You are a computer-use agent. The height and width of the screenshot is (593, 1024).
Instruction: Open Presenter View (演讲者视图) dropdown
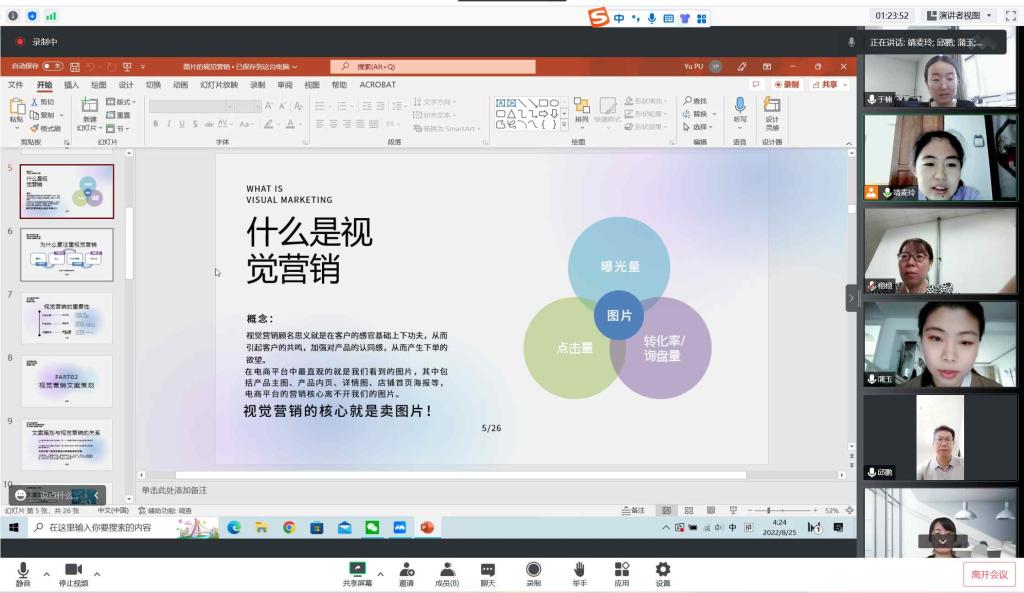tap(959, 16)
